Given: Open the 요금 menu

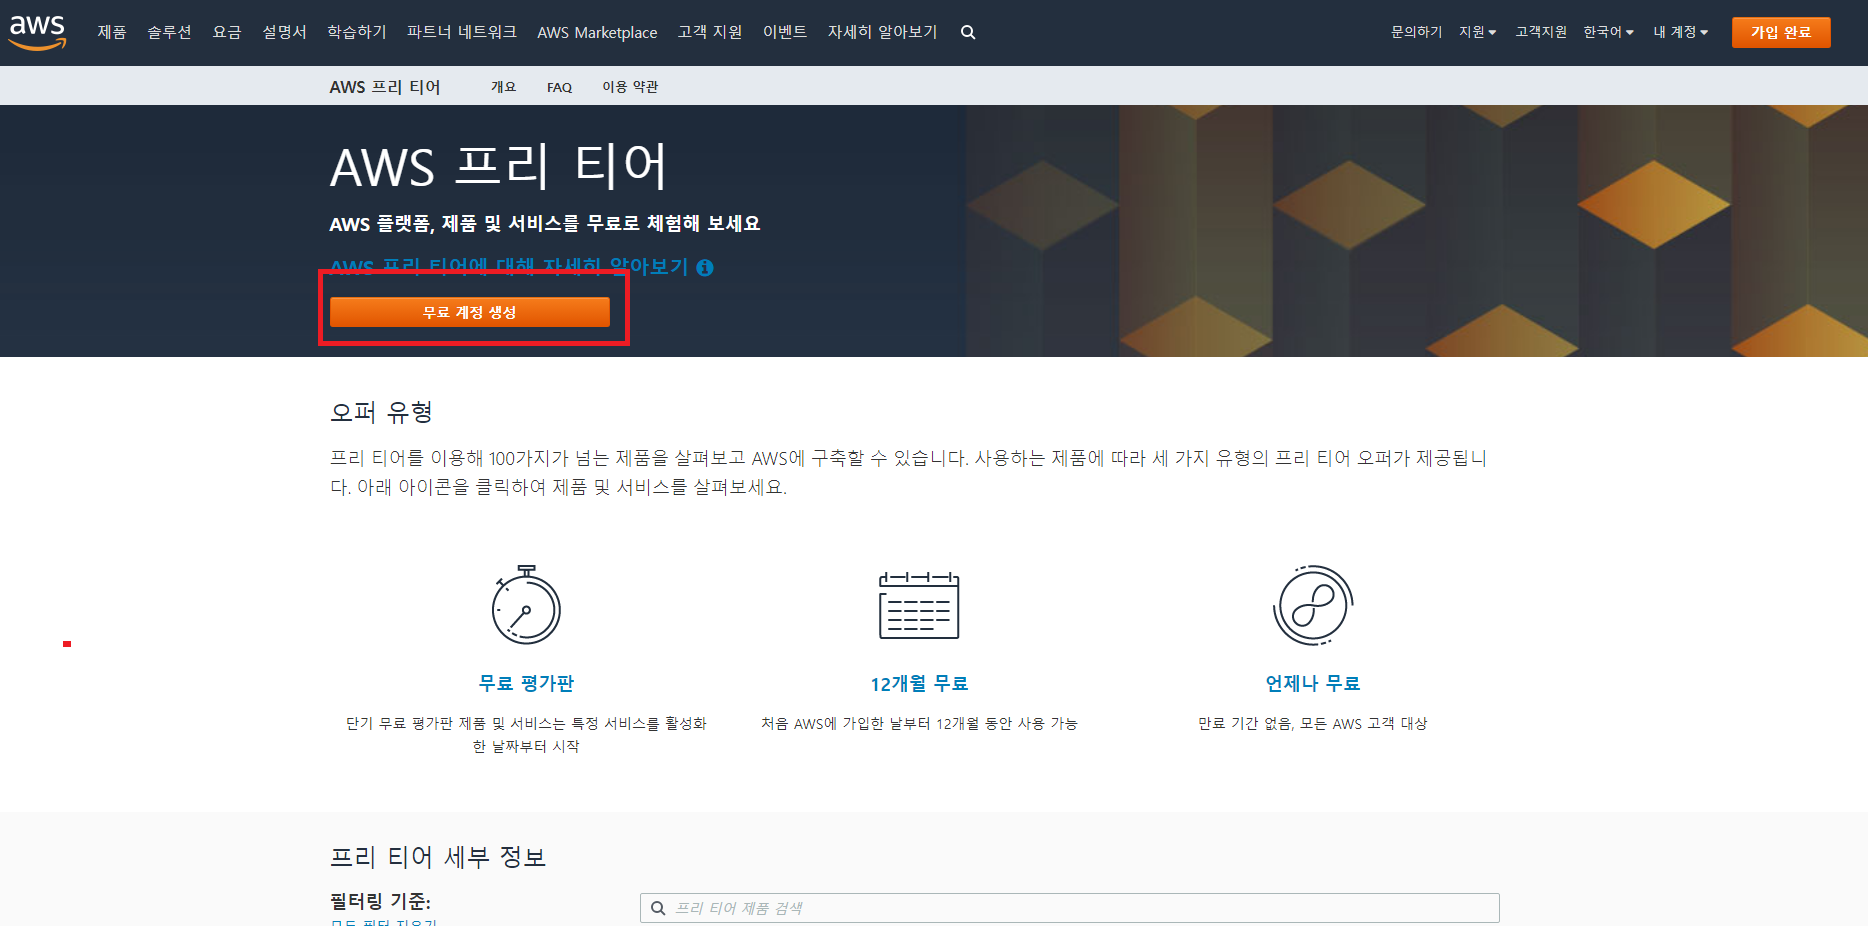Looking at the screenshot, I should (x=227, y=32).
